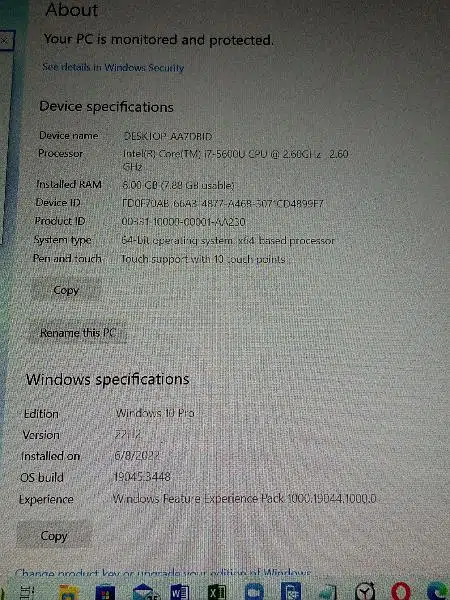The height and width of the screenshot is (600, 450).
Task: Launch Microsoft Edge from the taskbar
Action: tap(439, 592)
